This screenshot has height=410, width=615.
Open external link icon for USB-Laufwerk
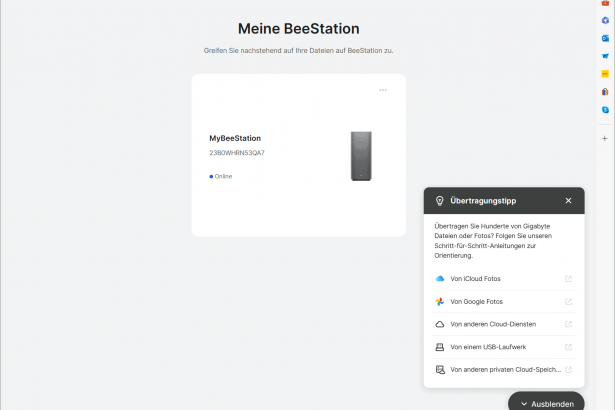(x=568, y=347)
